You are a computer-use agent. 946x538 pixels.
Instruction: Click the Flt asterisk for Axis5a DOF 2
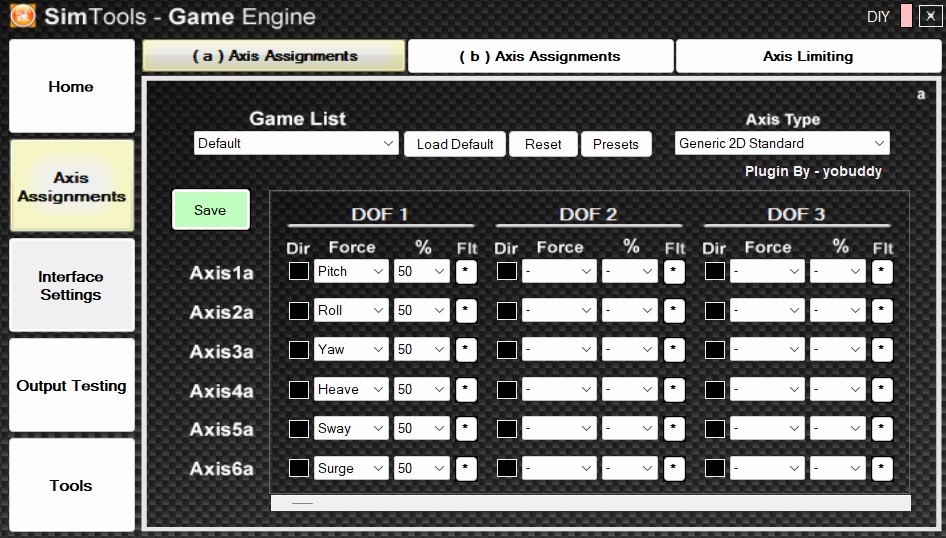point(674,429)
